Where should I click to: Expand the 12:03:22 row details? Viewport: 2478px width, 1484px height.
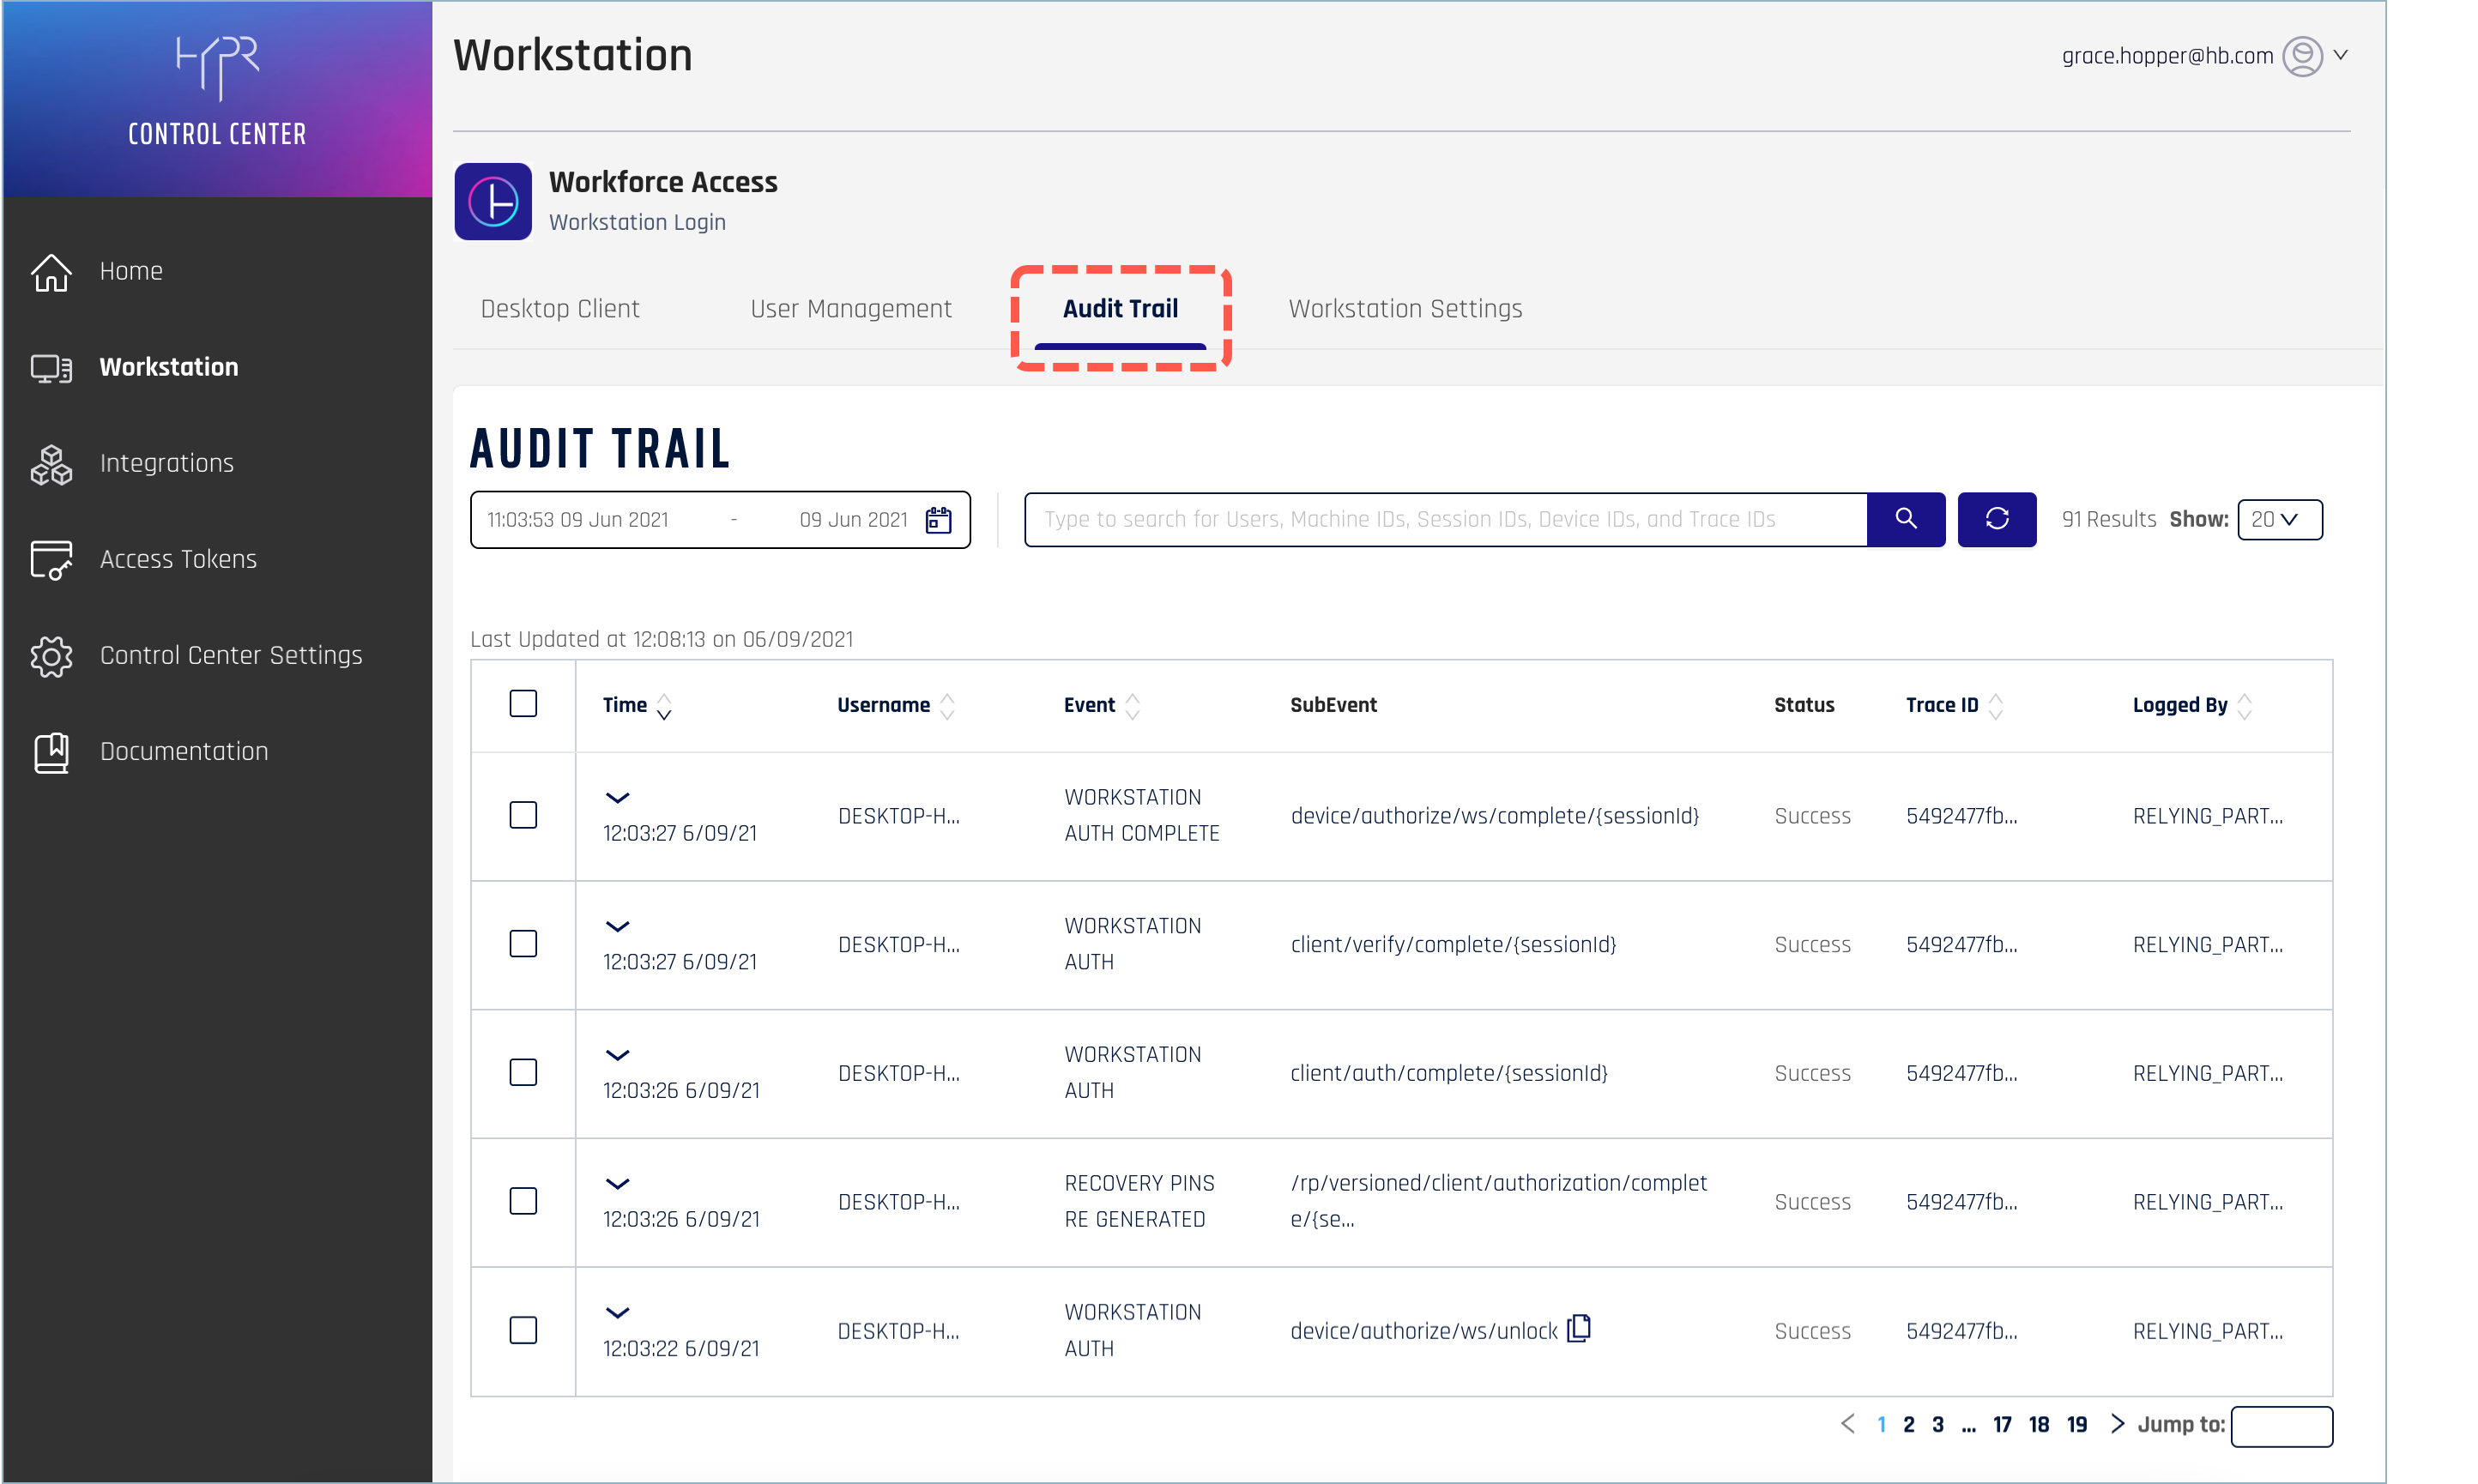617,1313
